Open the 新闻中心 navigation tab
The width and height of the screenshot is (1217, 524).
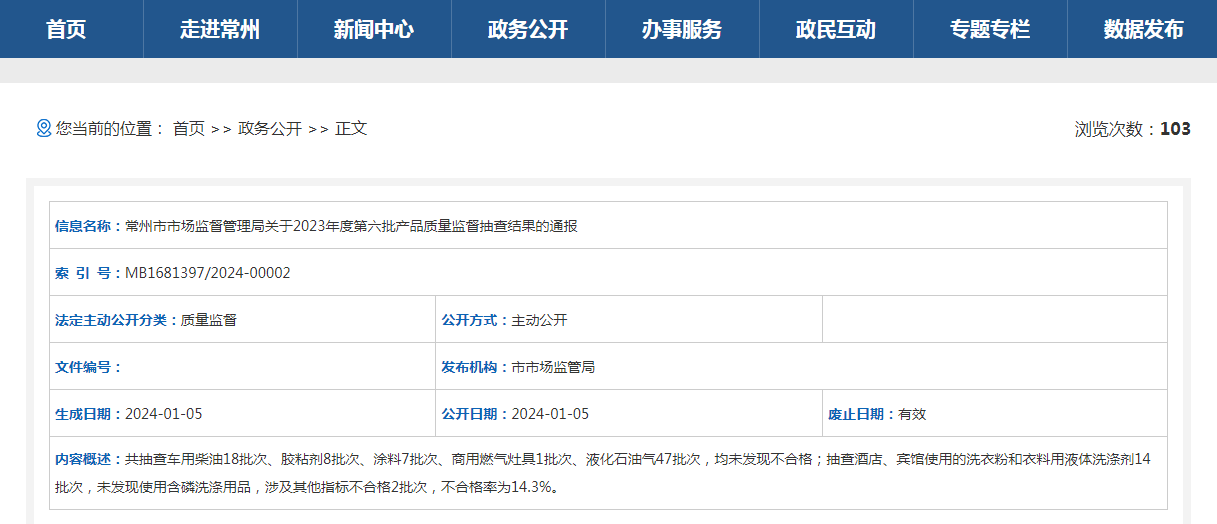coord(374,29)
